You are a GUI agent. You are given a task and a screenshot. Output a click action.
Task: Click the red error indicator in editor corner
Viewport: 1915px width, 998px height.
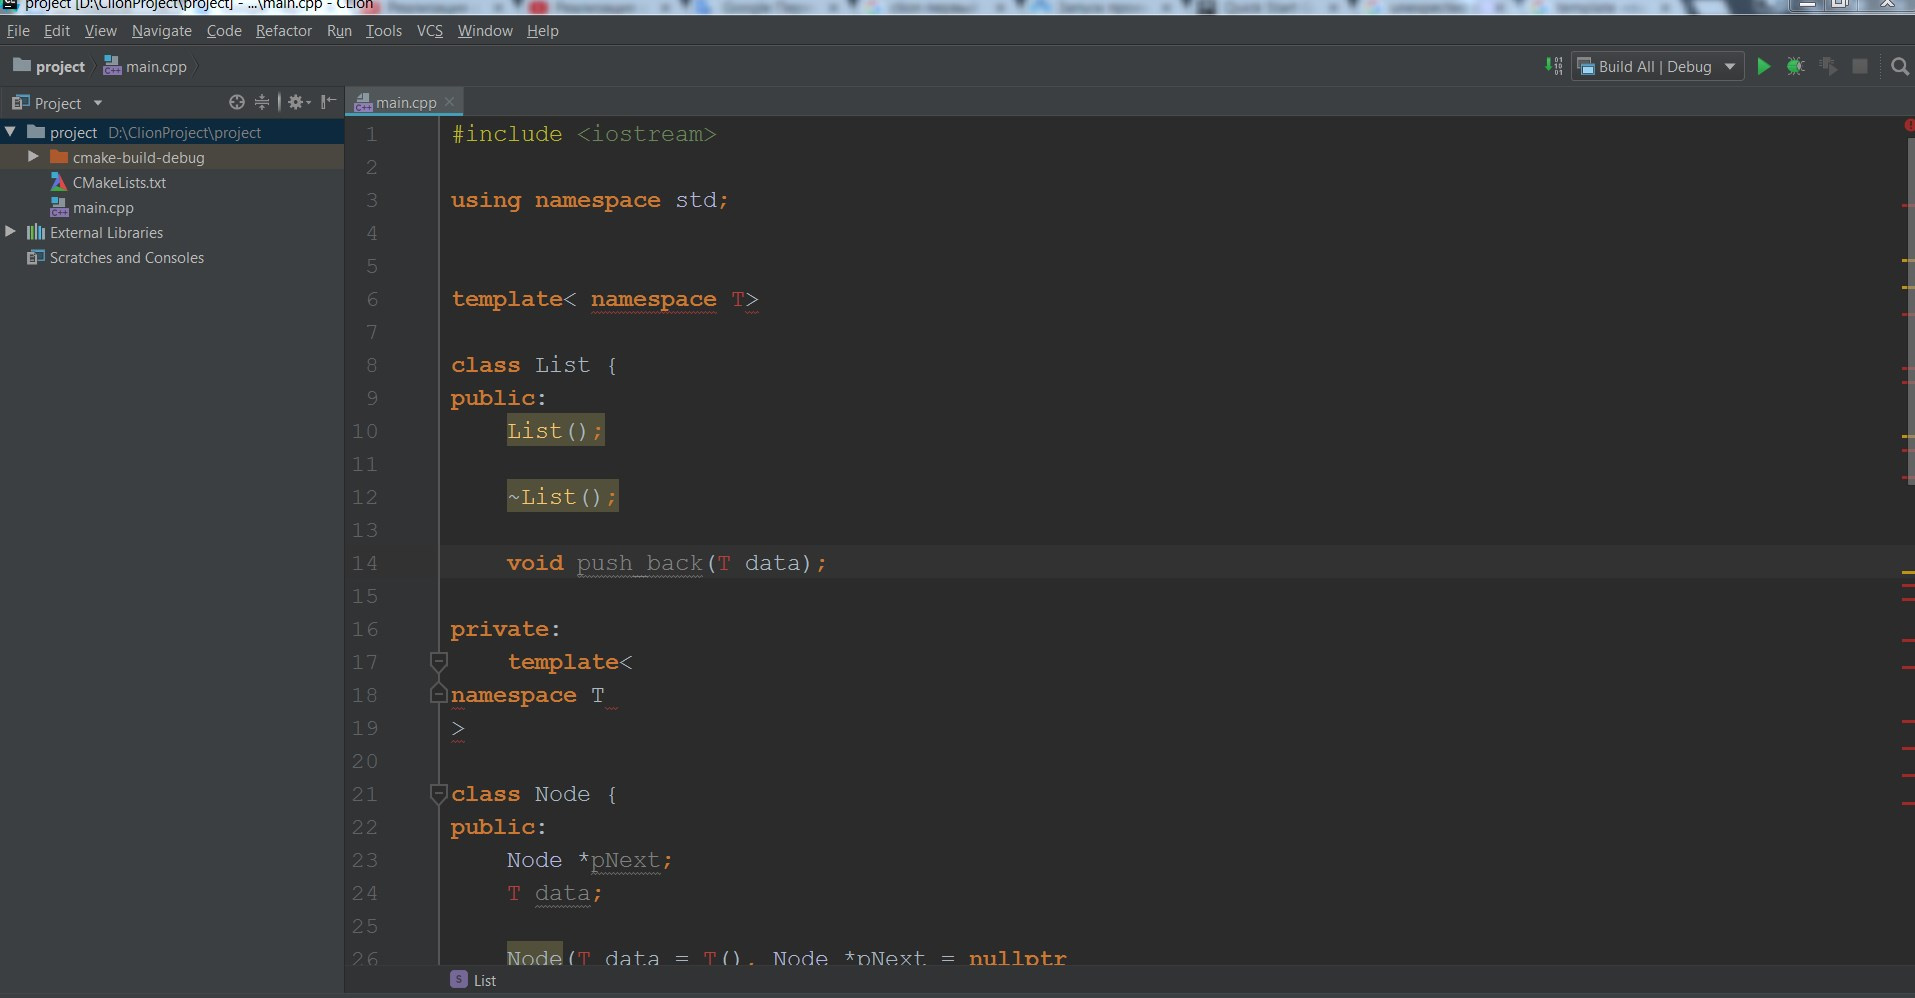pyautogui.click(x=1909, y=126)
